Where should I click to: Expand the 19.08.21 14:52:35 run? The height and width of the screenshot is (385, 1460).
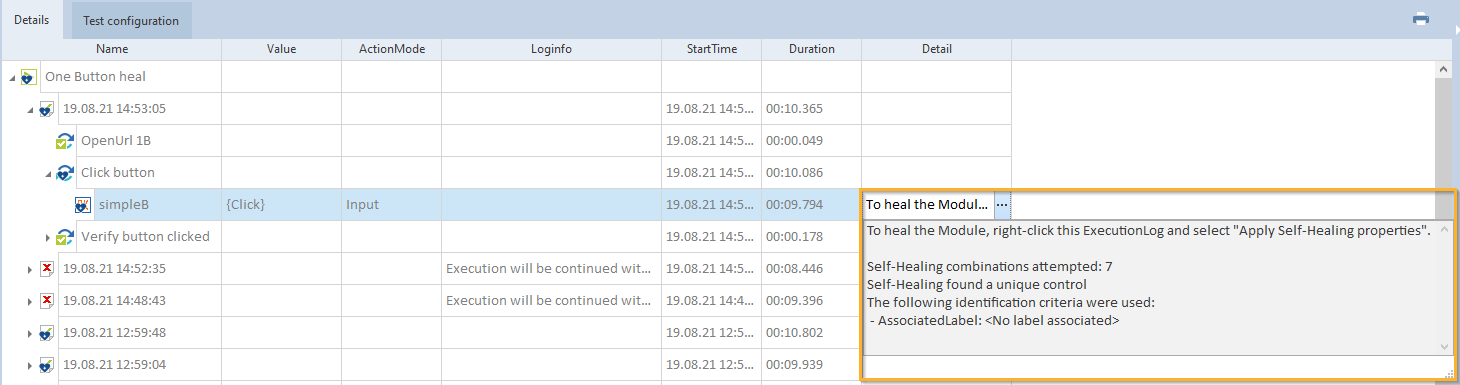30,269
